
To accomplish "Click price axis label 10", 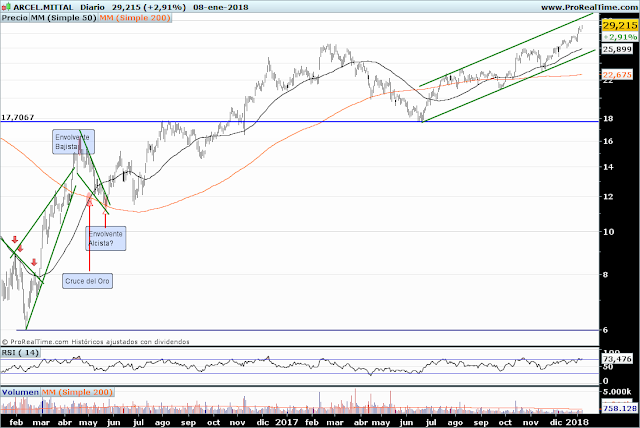I will [608, 232].
